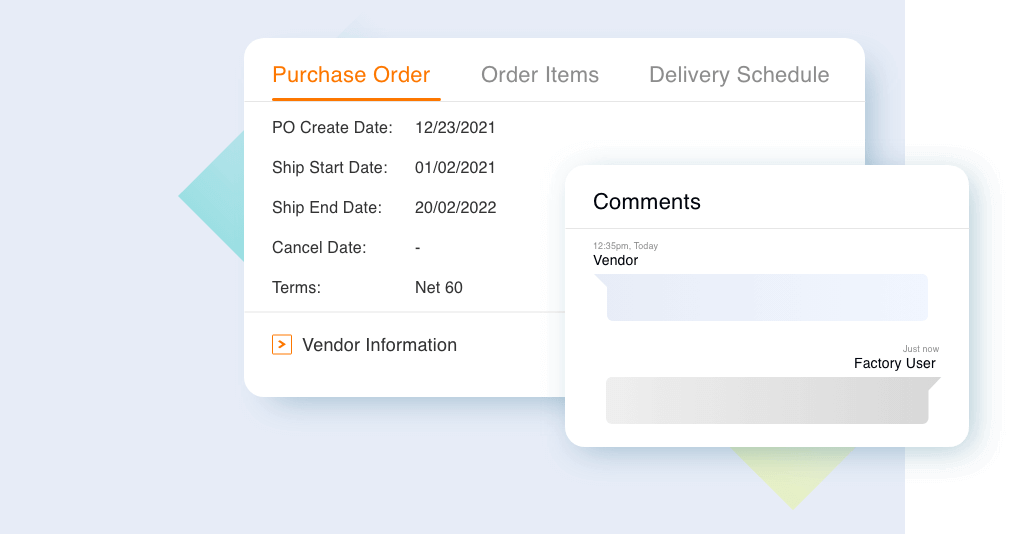This screenshot has height=534, width=1023.
Task: Click the Vendor Information section title
Action: [379, 345]
